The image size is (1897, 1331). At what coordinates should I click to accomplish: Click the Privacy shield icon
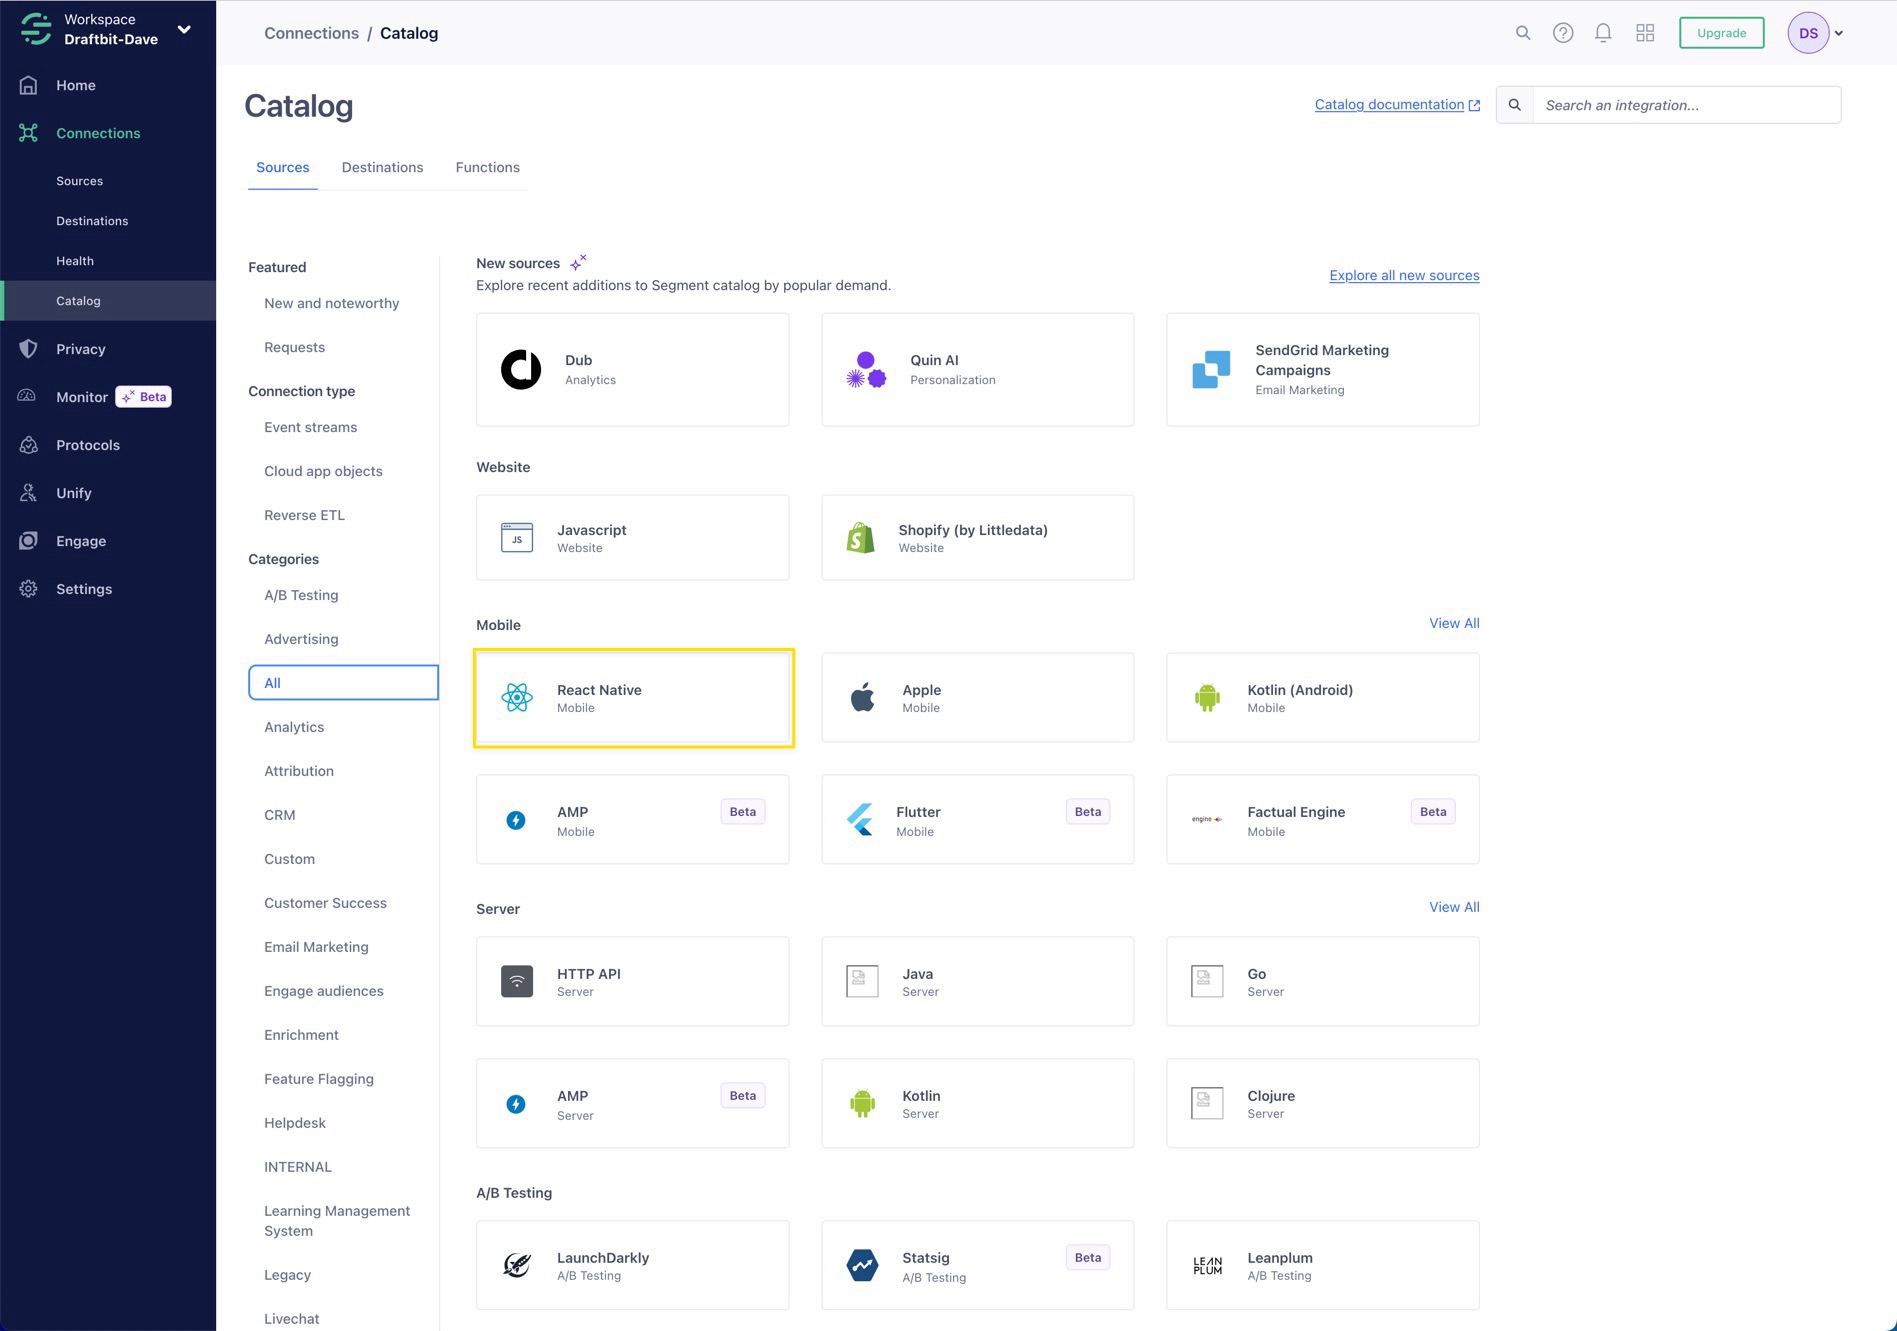click(29, 349)
